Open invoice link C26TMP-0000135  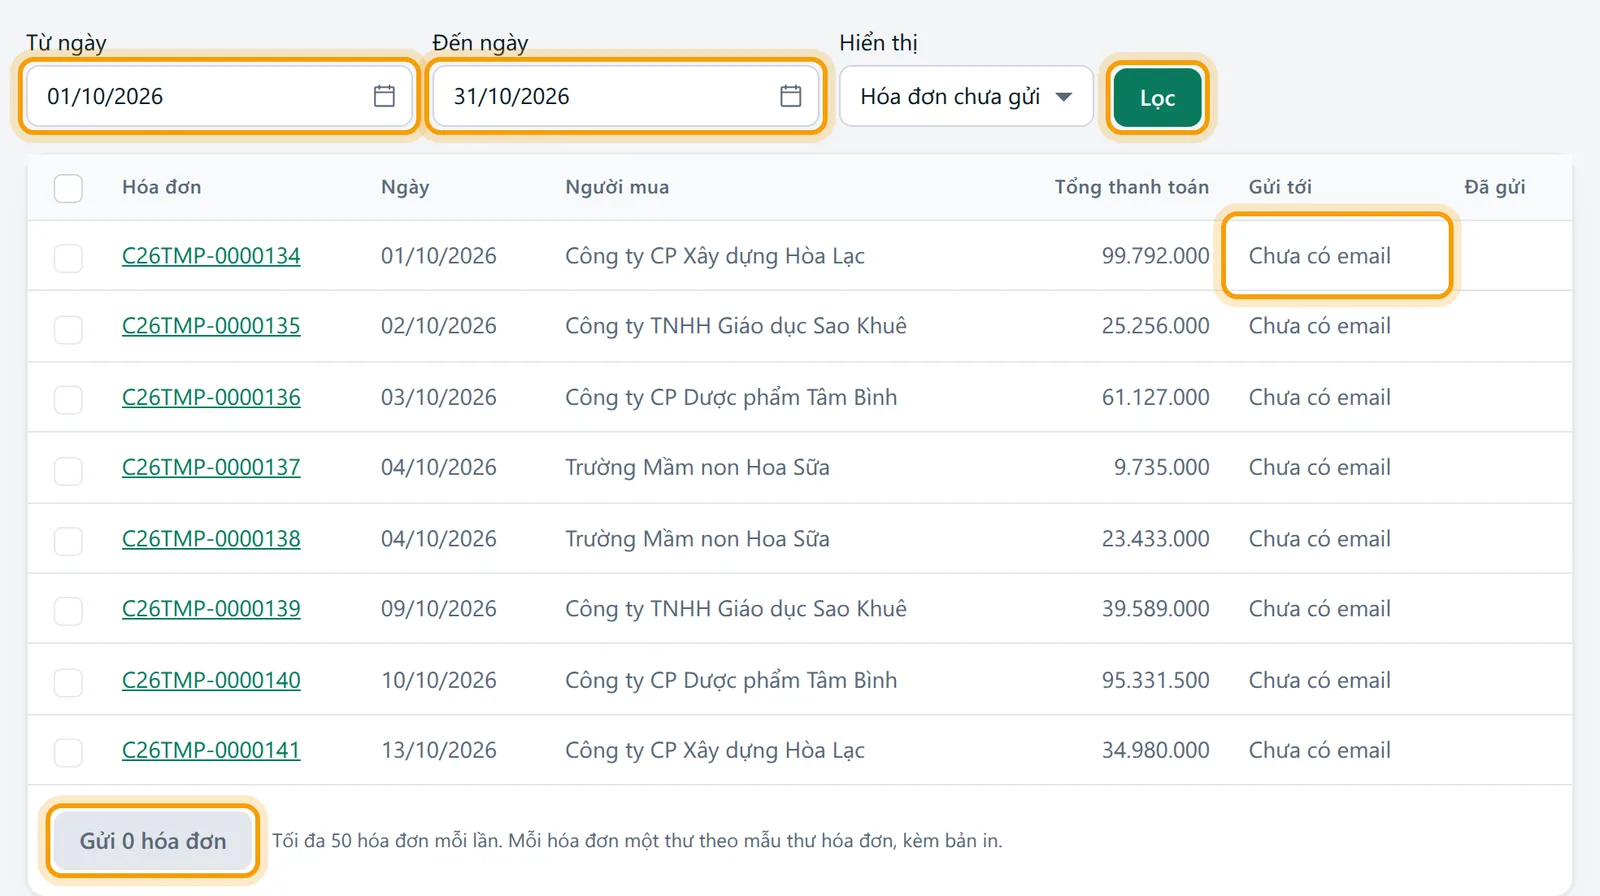pos(211,326)
